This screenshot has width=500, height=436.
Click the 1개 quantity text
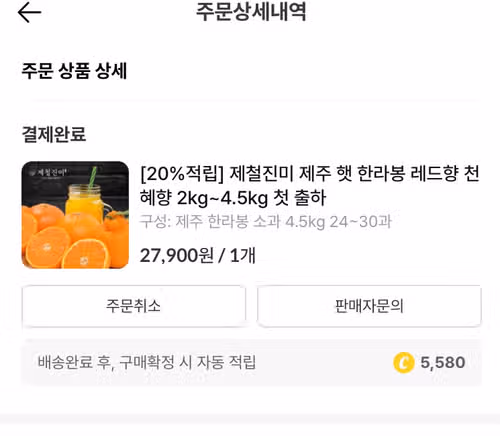click(x=243, y=256)
